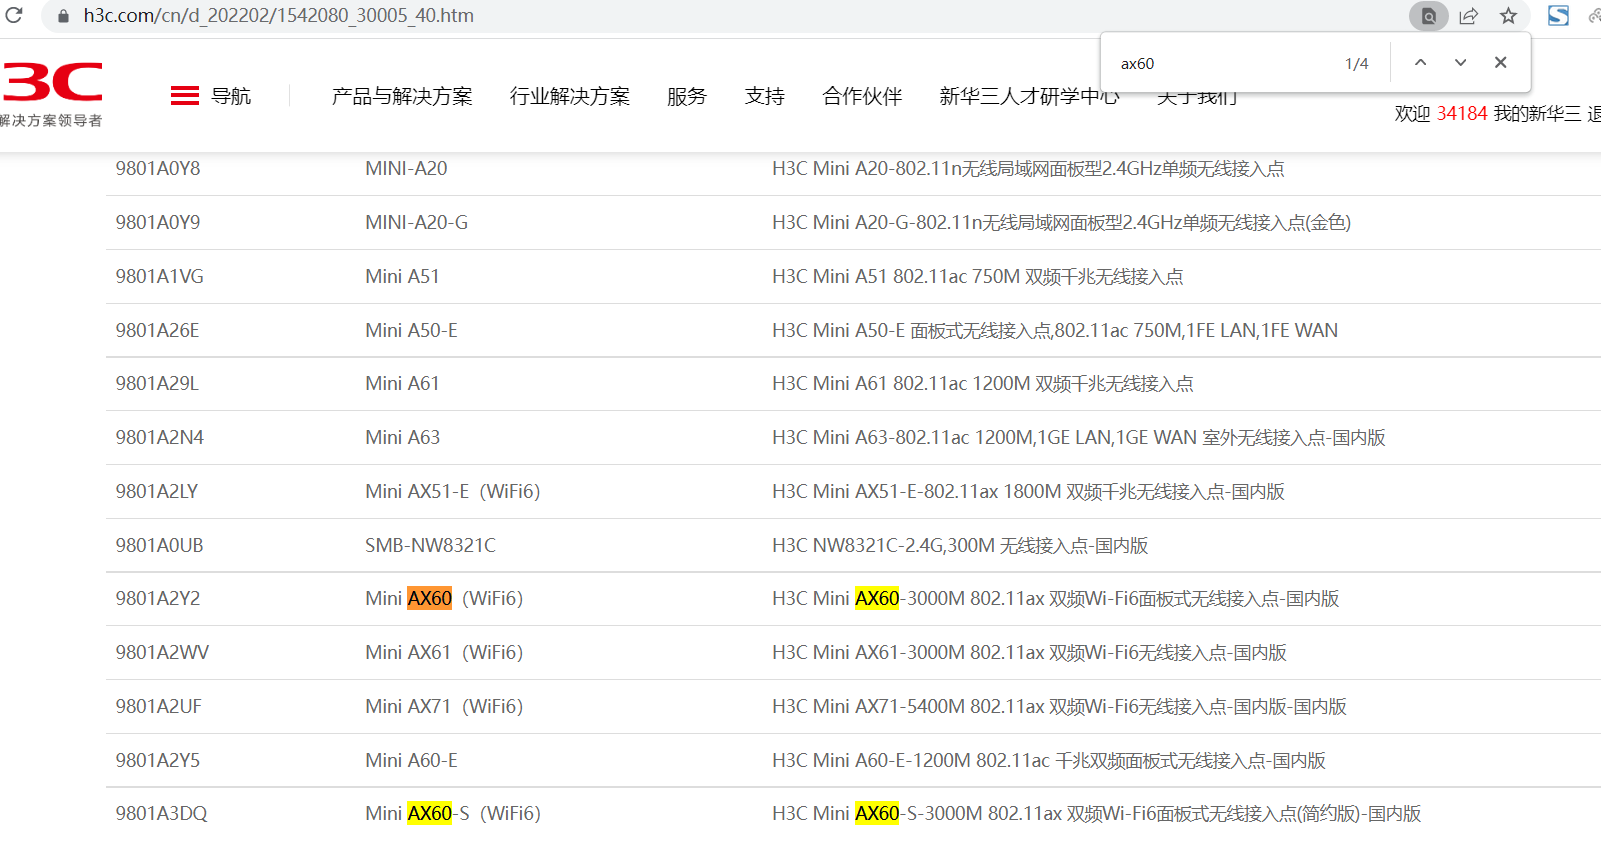The width and height of the screenshot is (1601, 857).
Task: Click the AX71-5400M description text
Action: click(1059, 707)
